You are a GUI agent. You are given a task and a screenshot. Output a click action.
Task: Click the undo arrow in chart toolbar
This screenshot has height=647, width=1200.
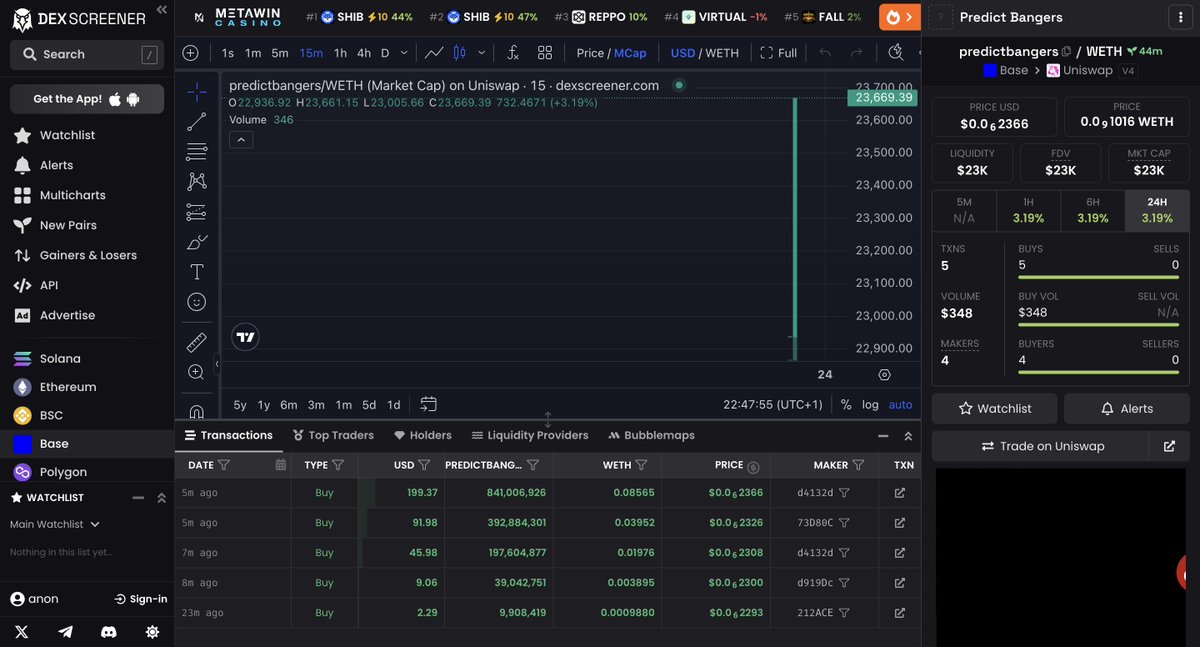825,53
